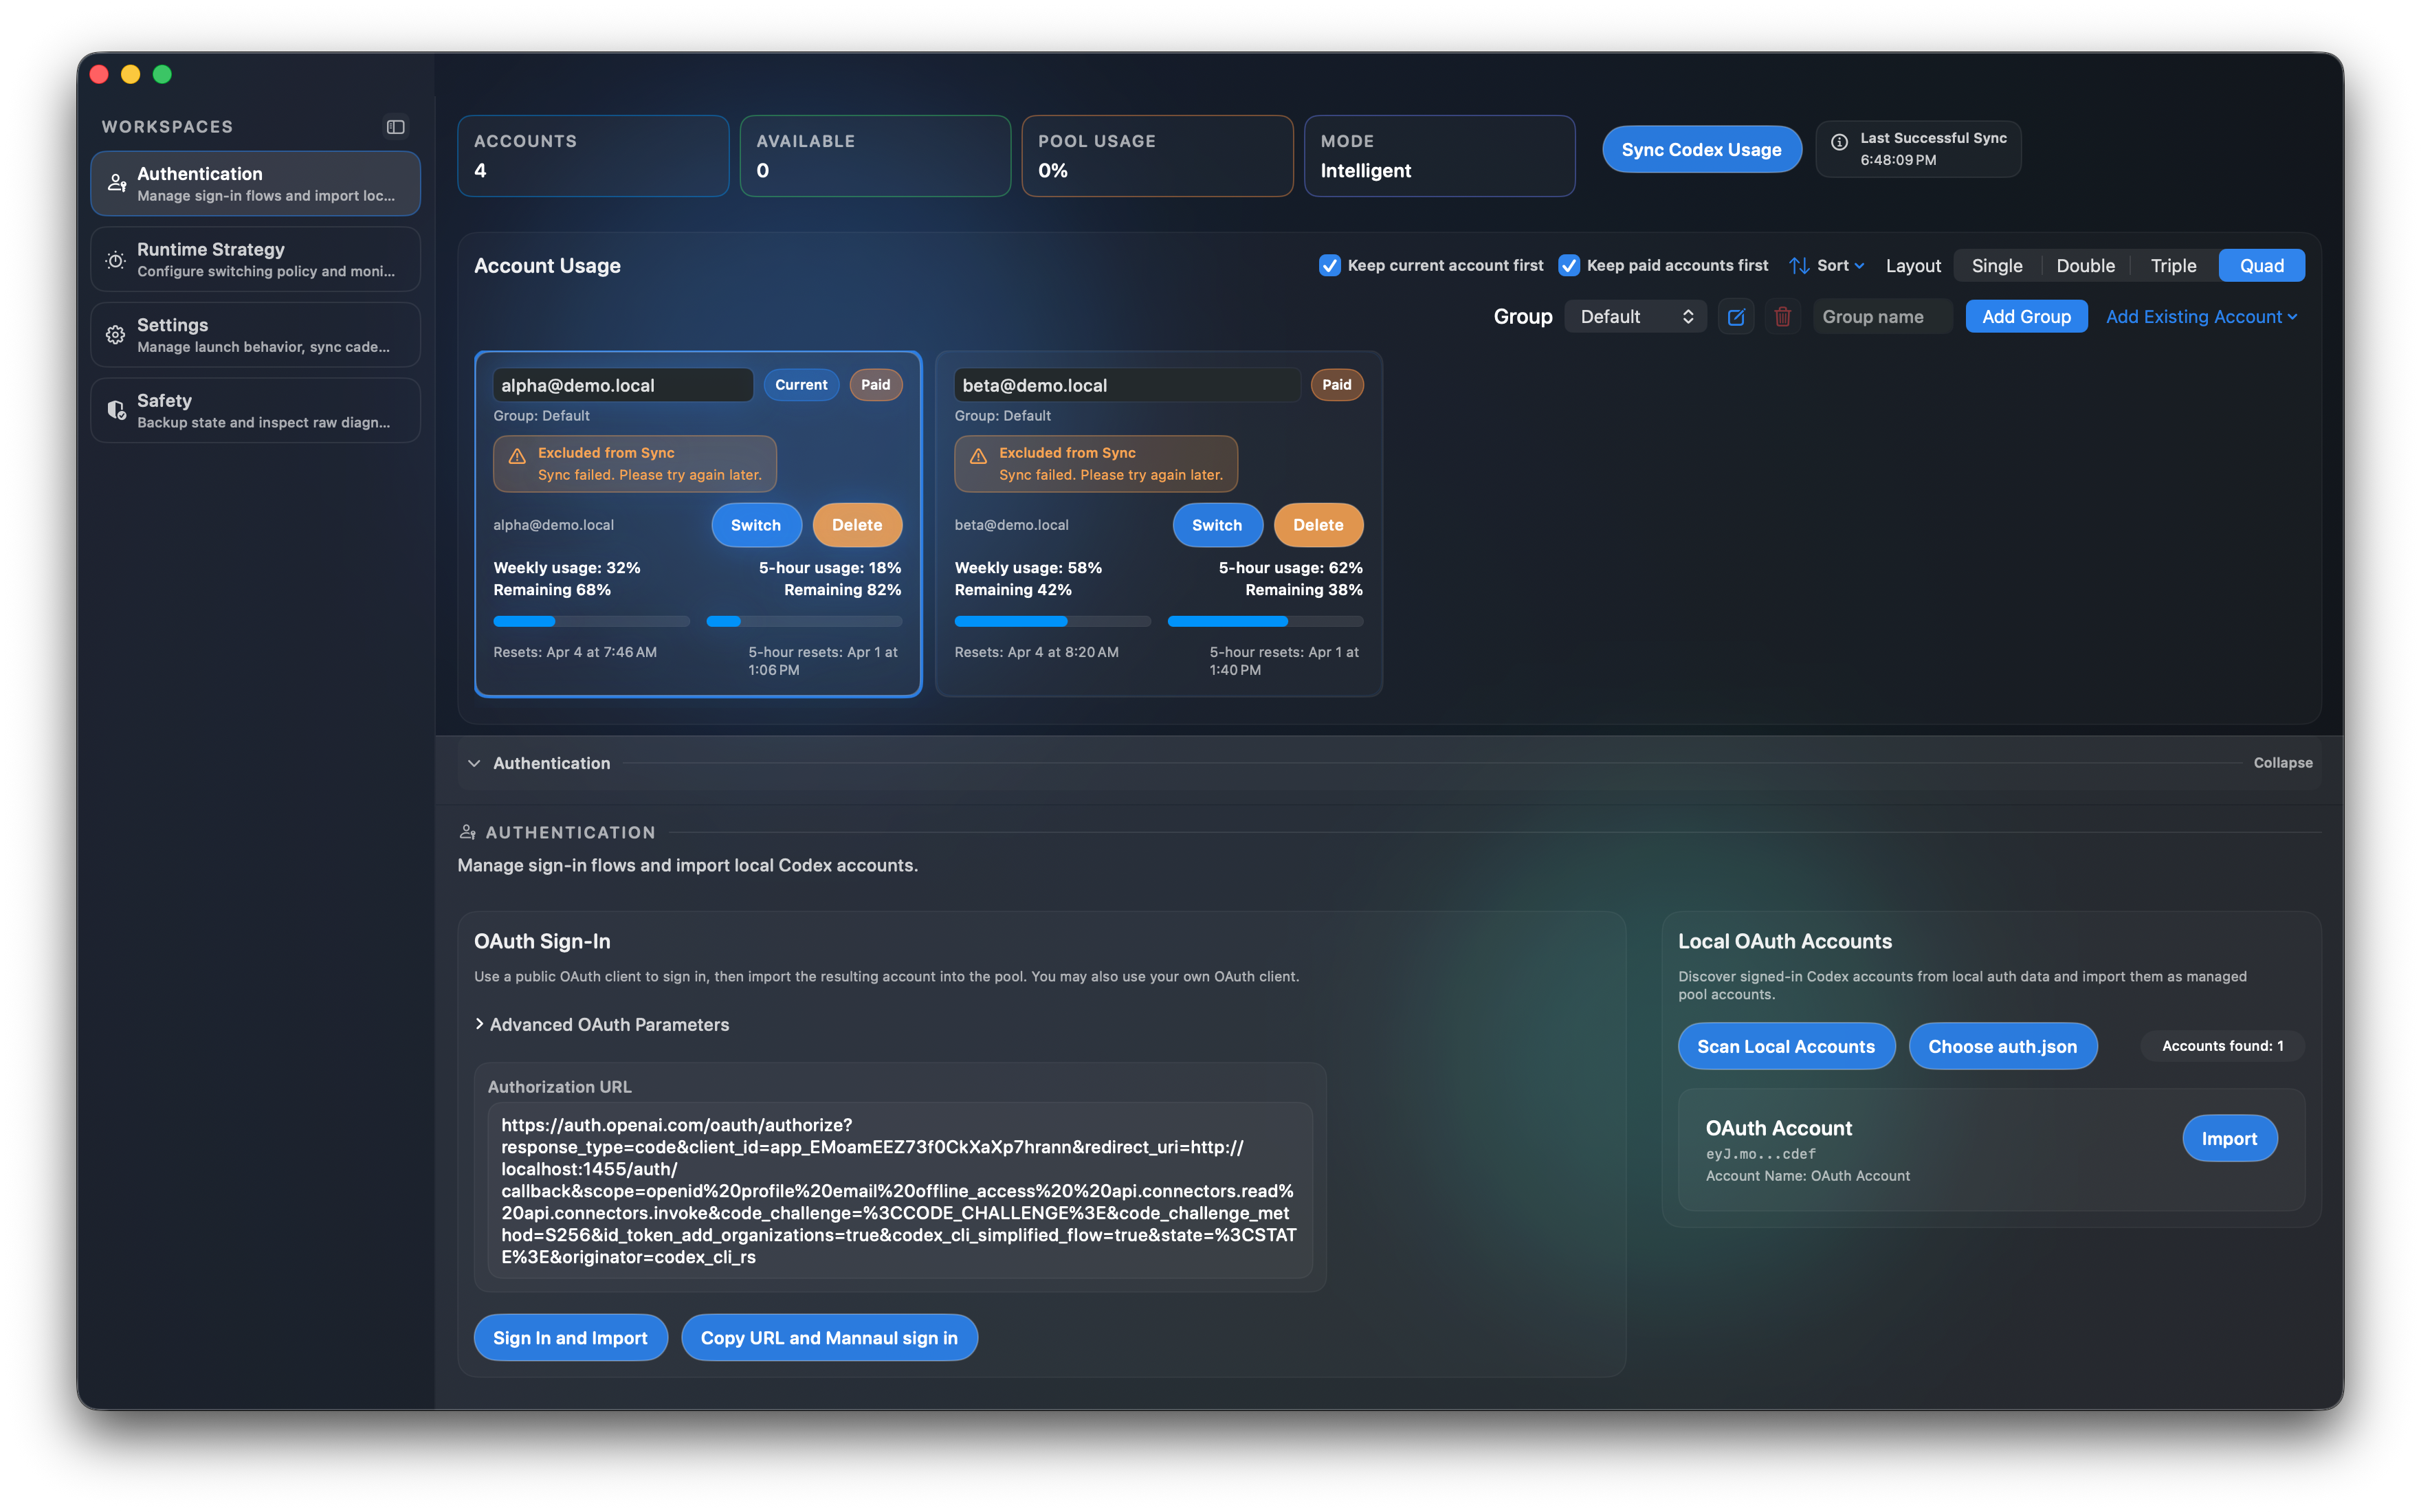The height and width of the screenshot is (1512, 2421).
Task: Click the Collapse label on the right
Action: pos(2283,763)
